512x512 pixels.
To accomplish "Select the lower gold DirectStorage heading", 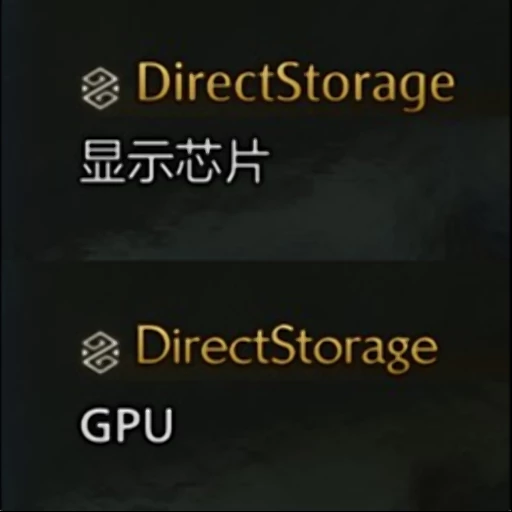I will coord(287,349).
